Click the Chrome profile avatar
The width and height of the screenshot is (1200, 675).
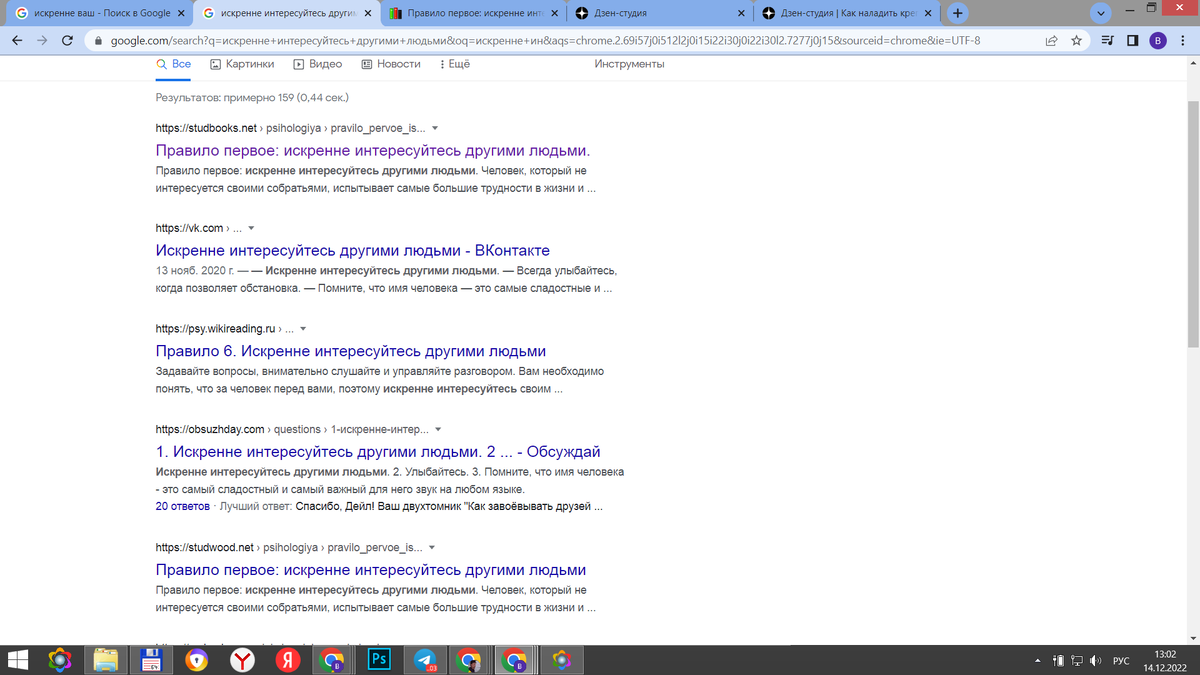point(1160,42)
